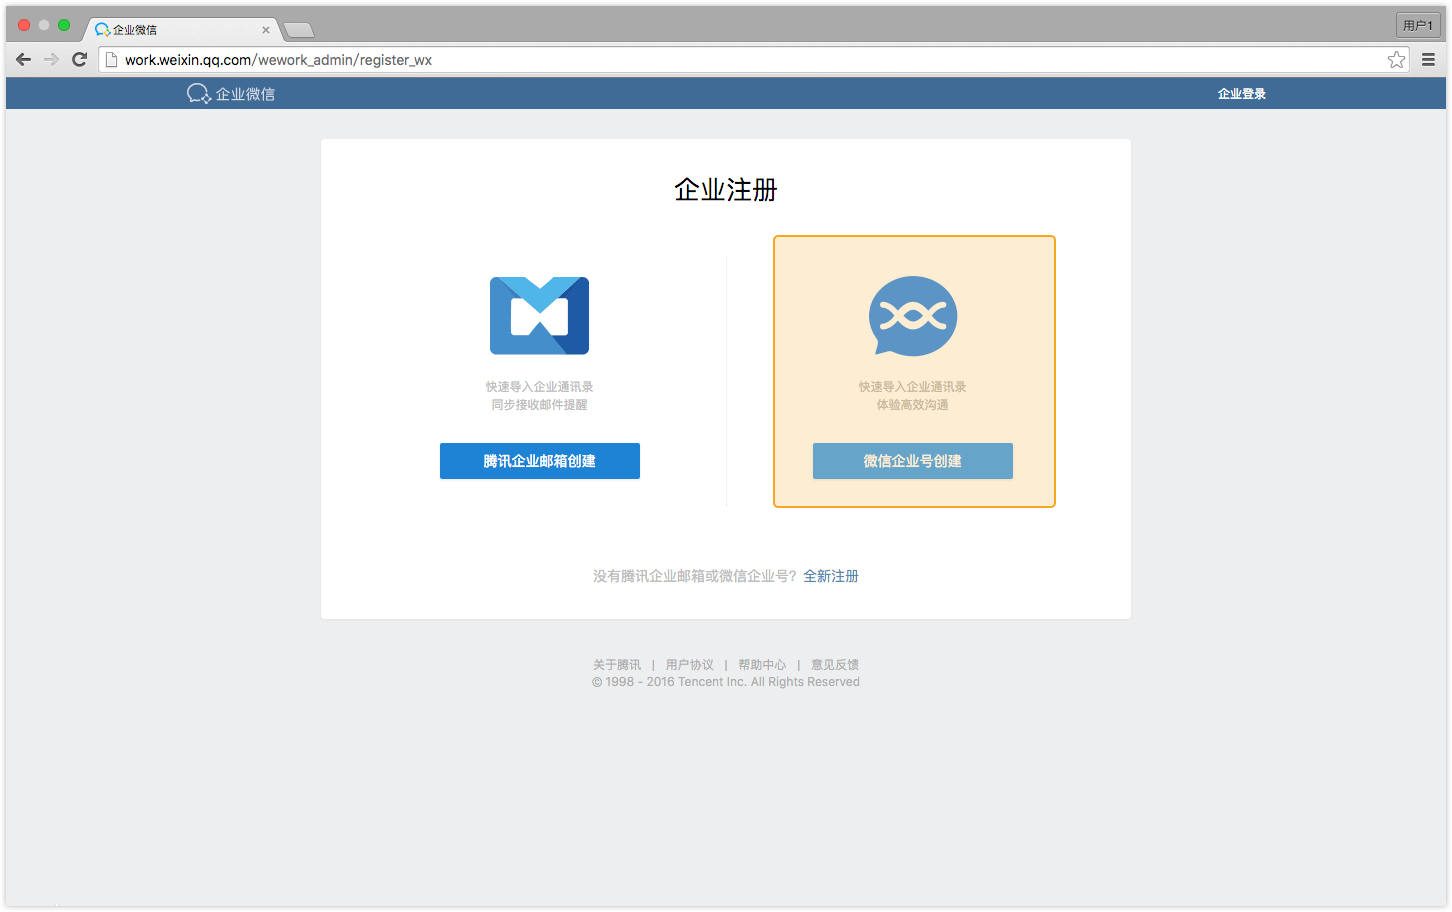Click the Tencent copyright notice text
The image size is (1452, 912).
click(726, 682)
